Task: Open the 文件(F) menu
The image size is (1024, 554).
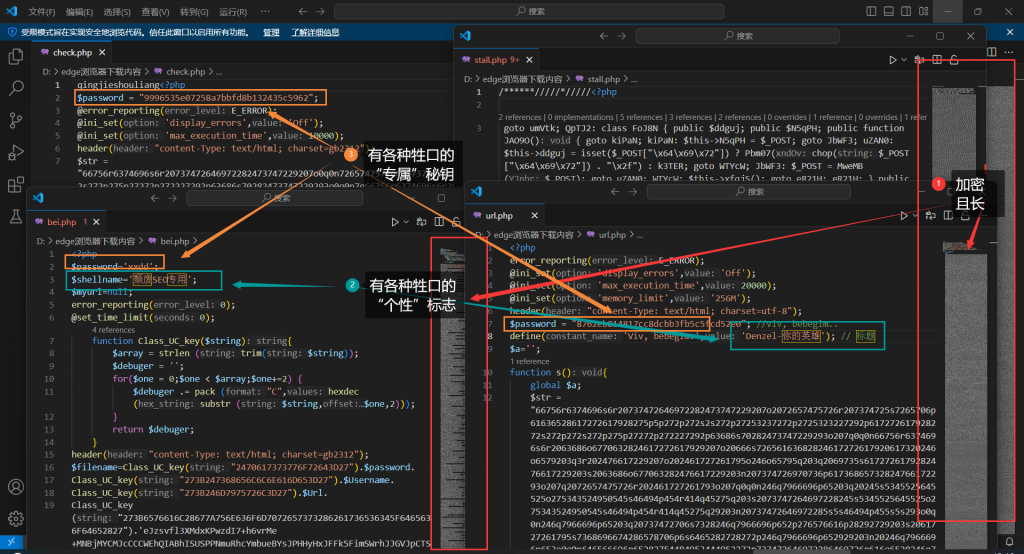Action: coord(42,12)
